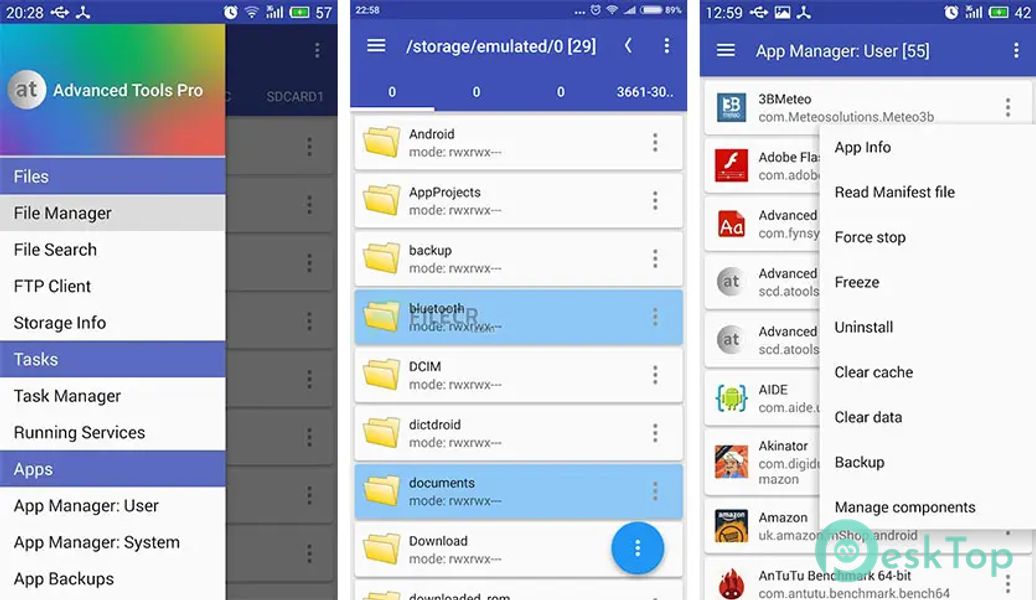Select File Search in the drawer

click(x=56, y=250)
